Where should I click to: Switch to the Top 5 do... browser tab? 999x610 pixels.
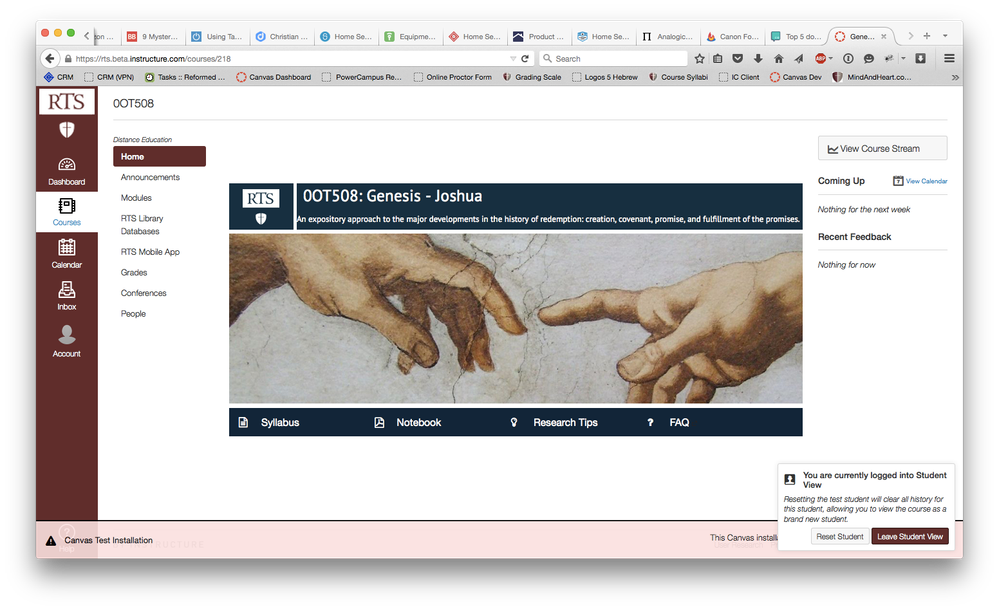[797, 36]
